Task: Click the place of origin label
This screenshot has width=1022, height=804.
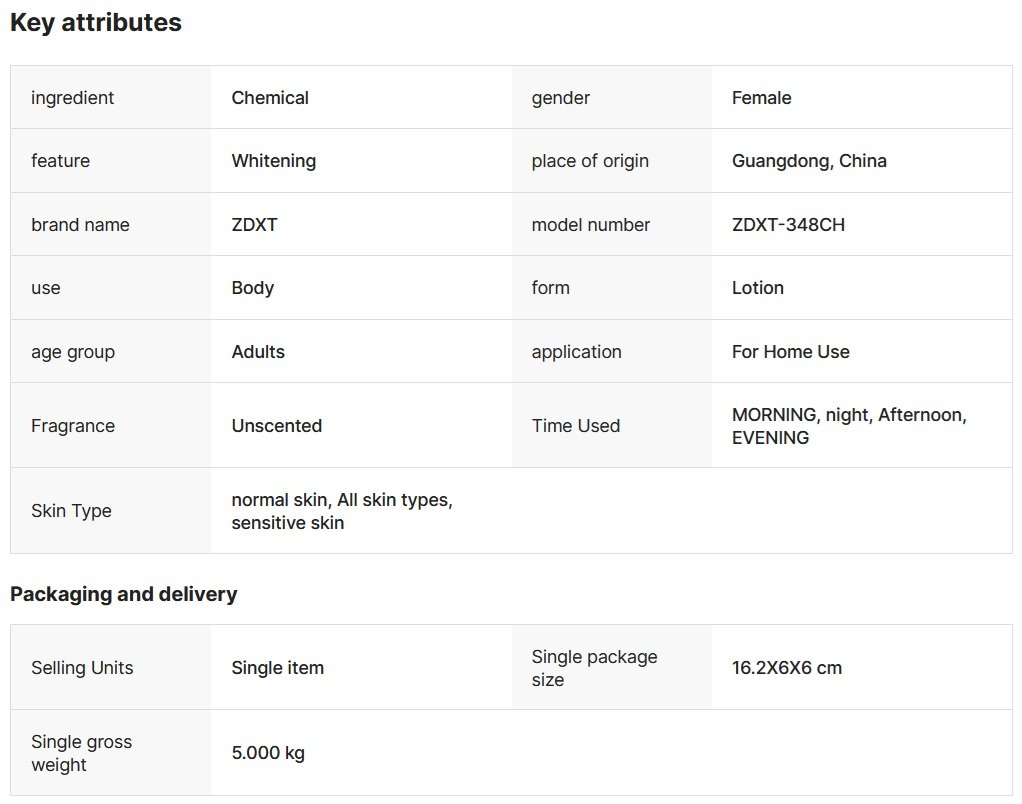Action: (590, 161)
